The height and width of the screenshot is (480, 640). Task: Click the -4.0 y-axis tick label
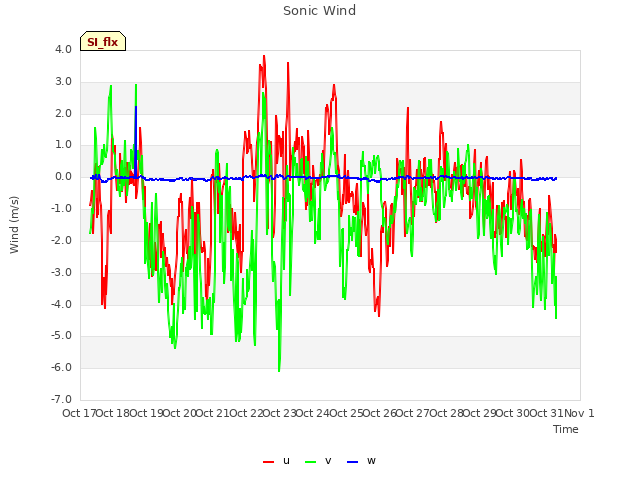click(62, 304)
